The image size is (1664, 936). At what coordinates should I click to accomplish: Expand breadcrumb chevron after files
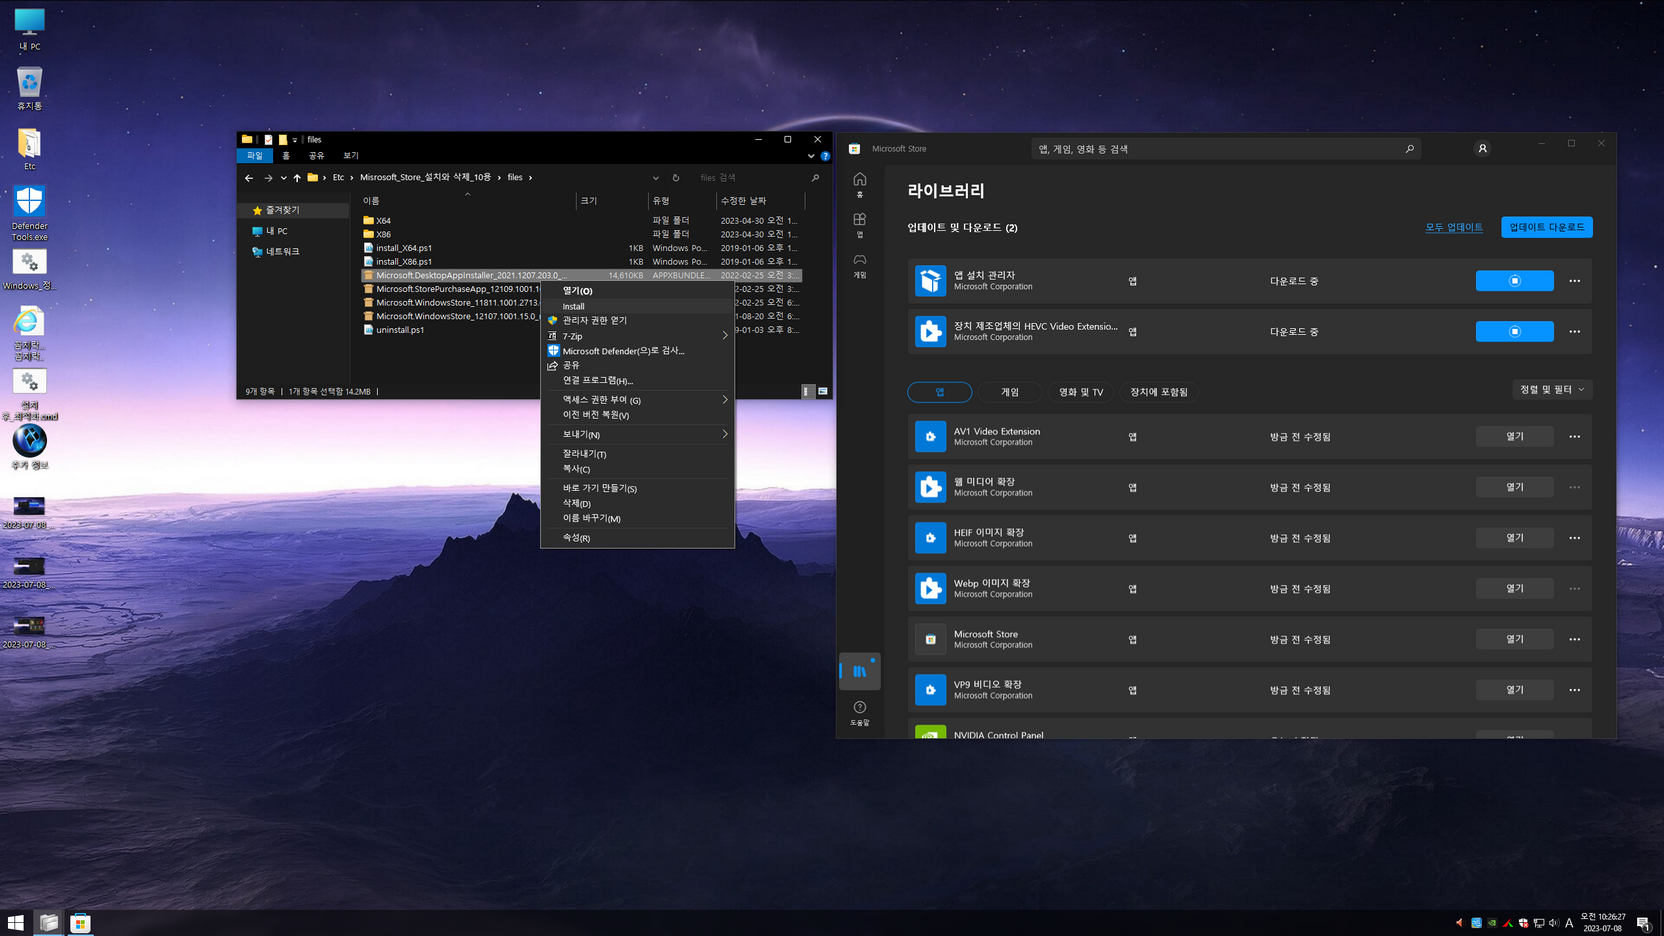coord(530,178)
